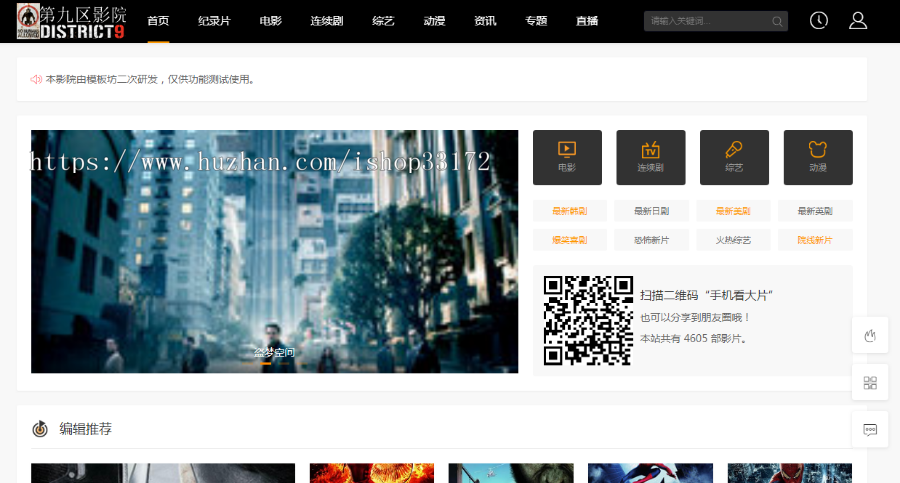Click the QR code image
Image resolution: width=900 pixels, height=483 pixels.
coord(588,320)
